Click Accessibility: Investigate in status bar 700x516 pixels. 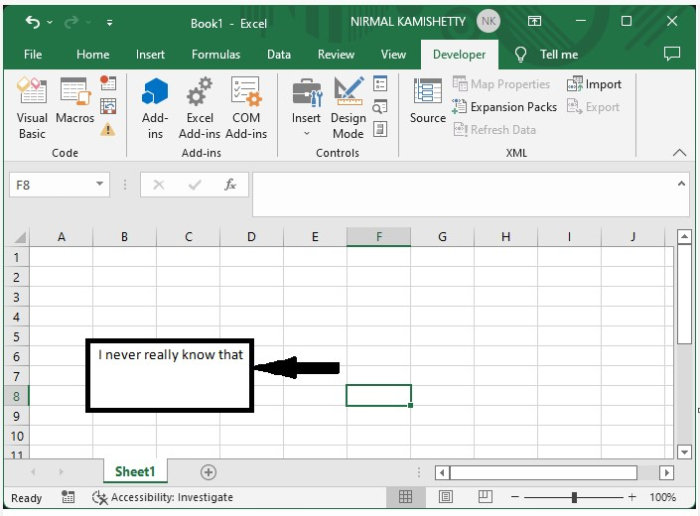(x=162, y=497)
